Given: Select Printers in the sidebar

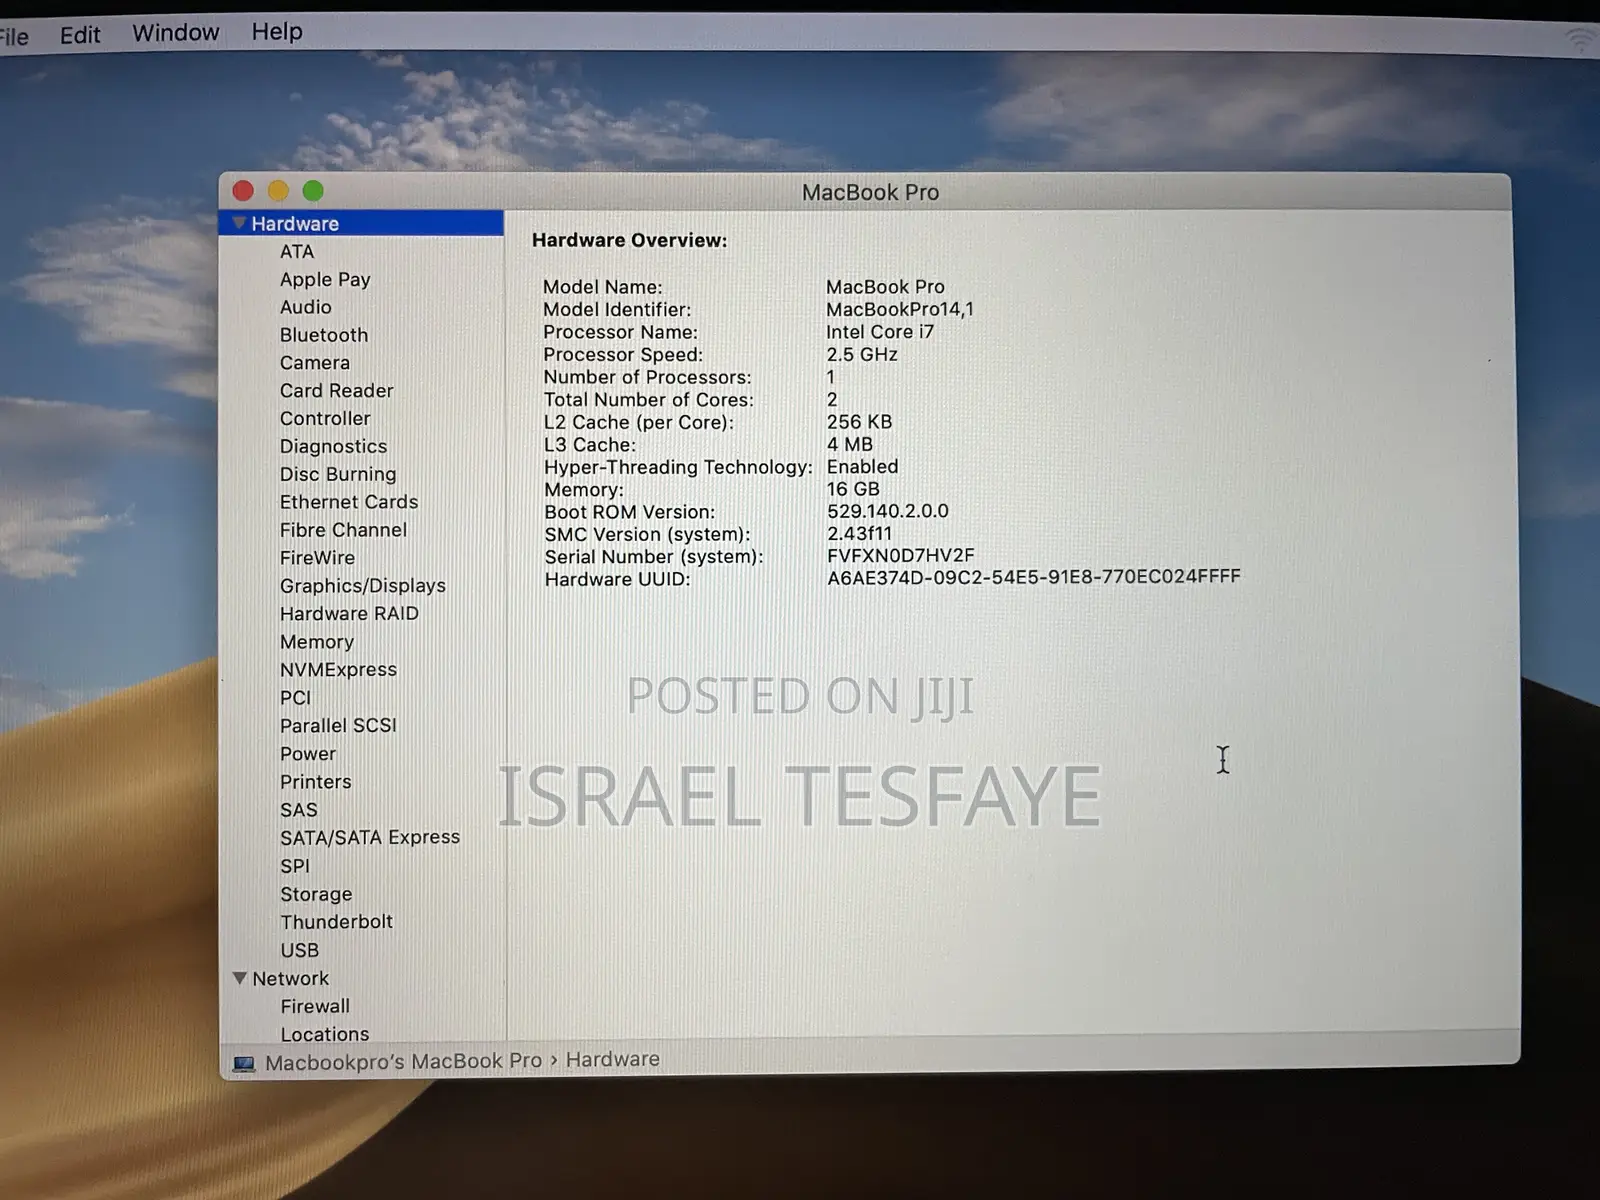Looking at the screenshot, I should pos(316,782).
